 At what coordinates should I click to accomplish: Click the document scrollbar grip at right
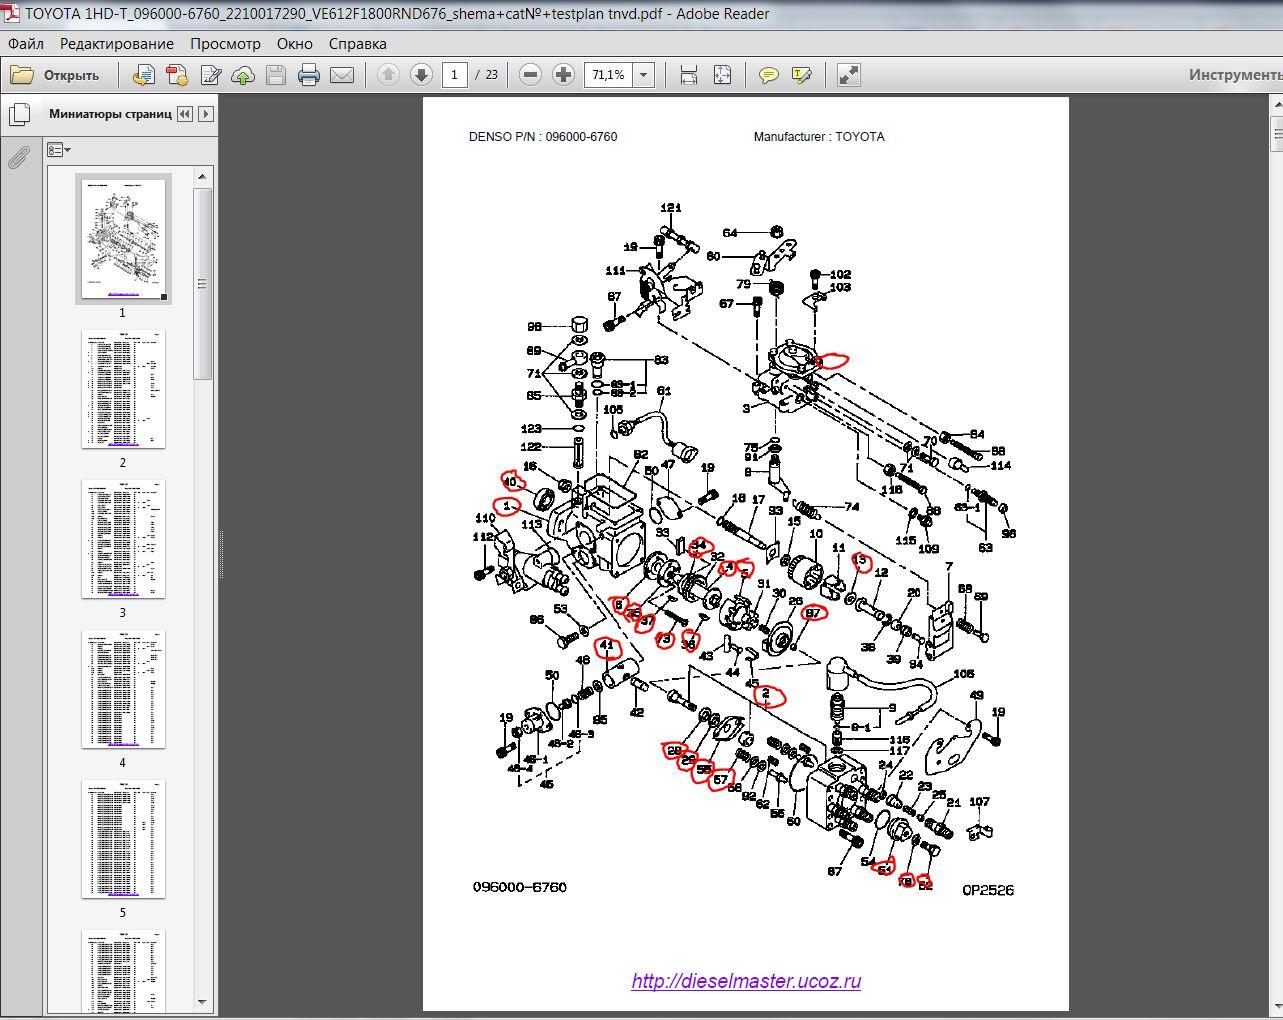click(x=1277, y=133)
